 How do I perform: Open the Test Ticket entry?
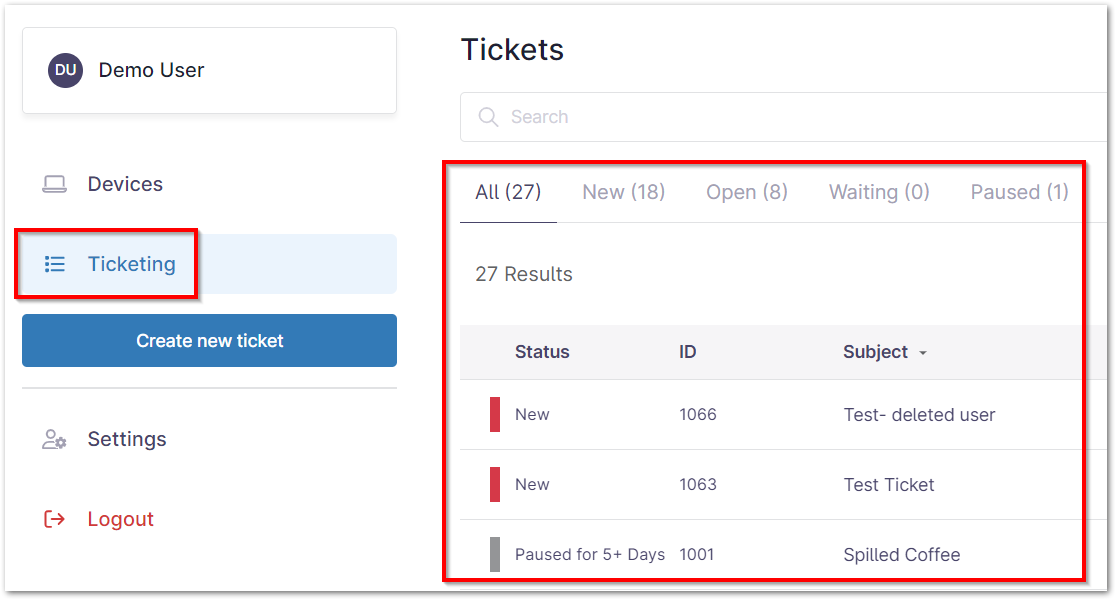pyautogui.click(x=888, y=484)
